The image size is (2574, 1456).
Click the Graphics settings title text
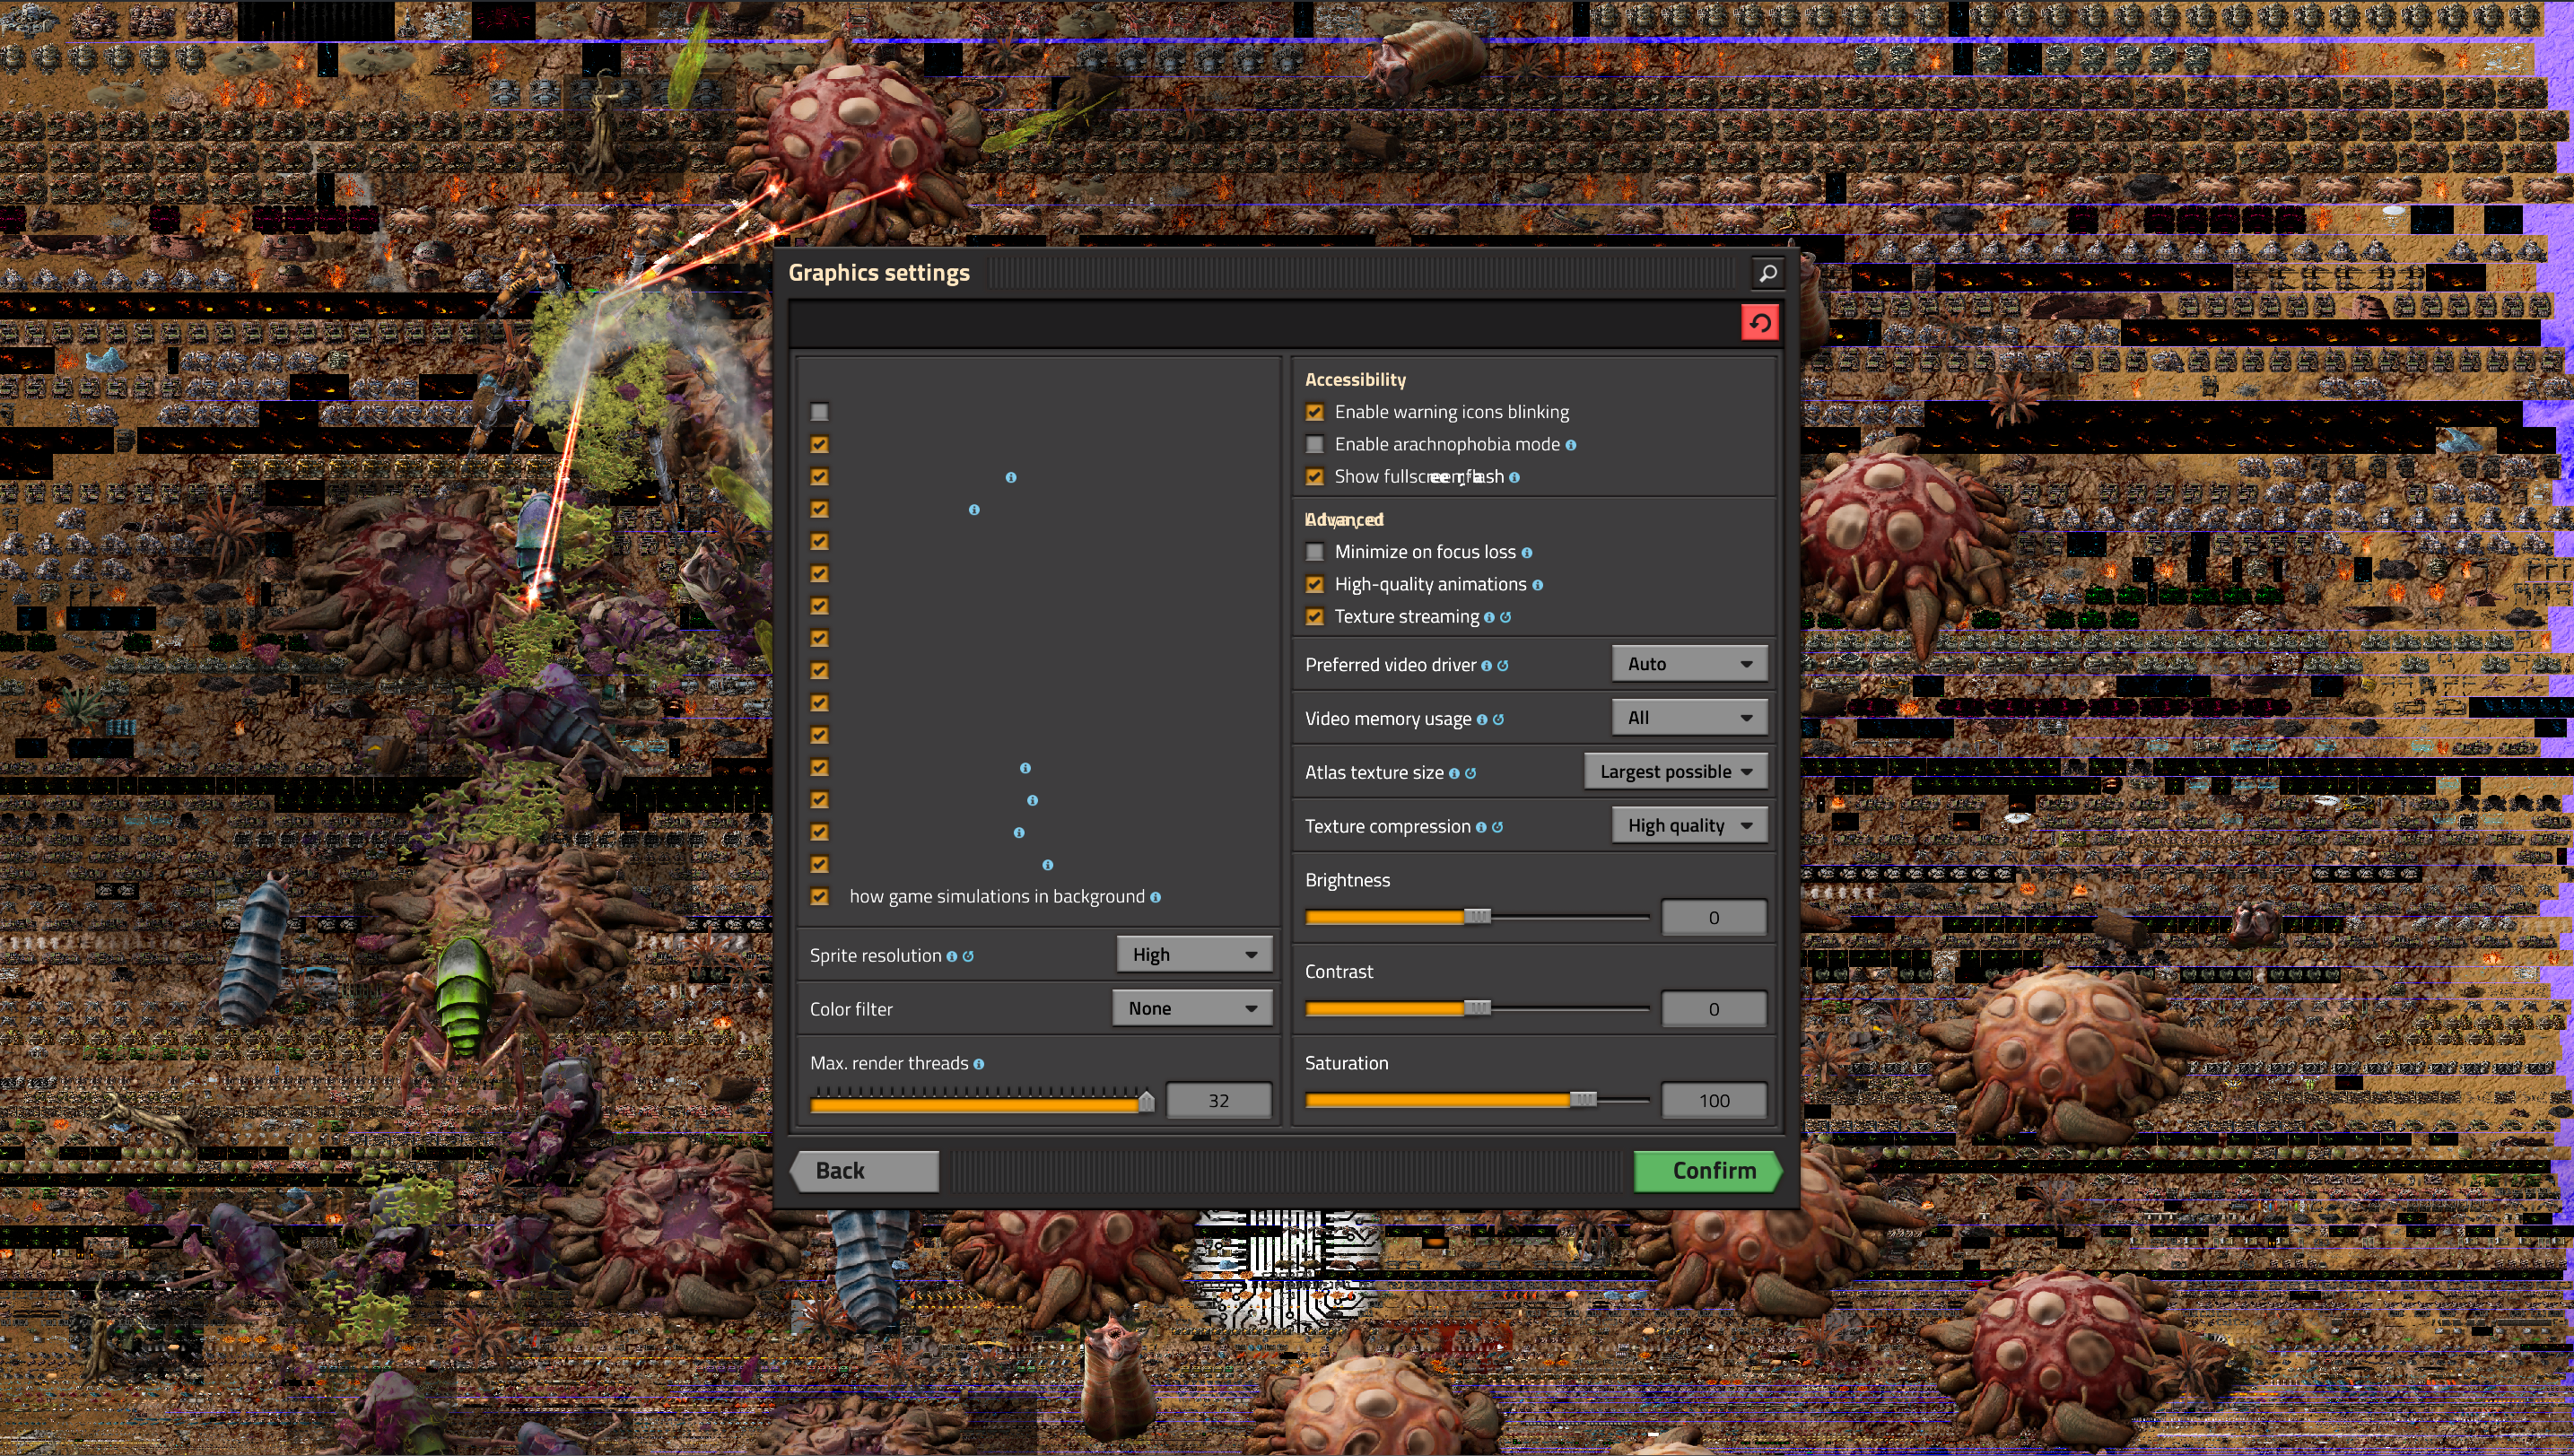(x=879, y=273)
